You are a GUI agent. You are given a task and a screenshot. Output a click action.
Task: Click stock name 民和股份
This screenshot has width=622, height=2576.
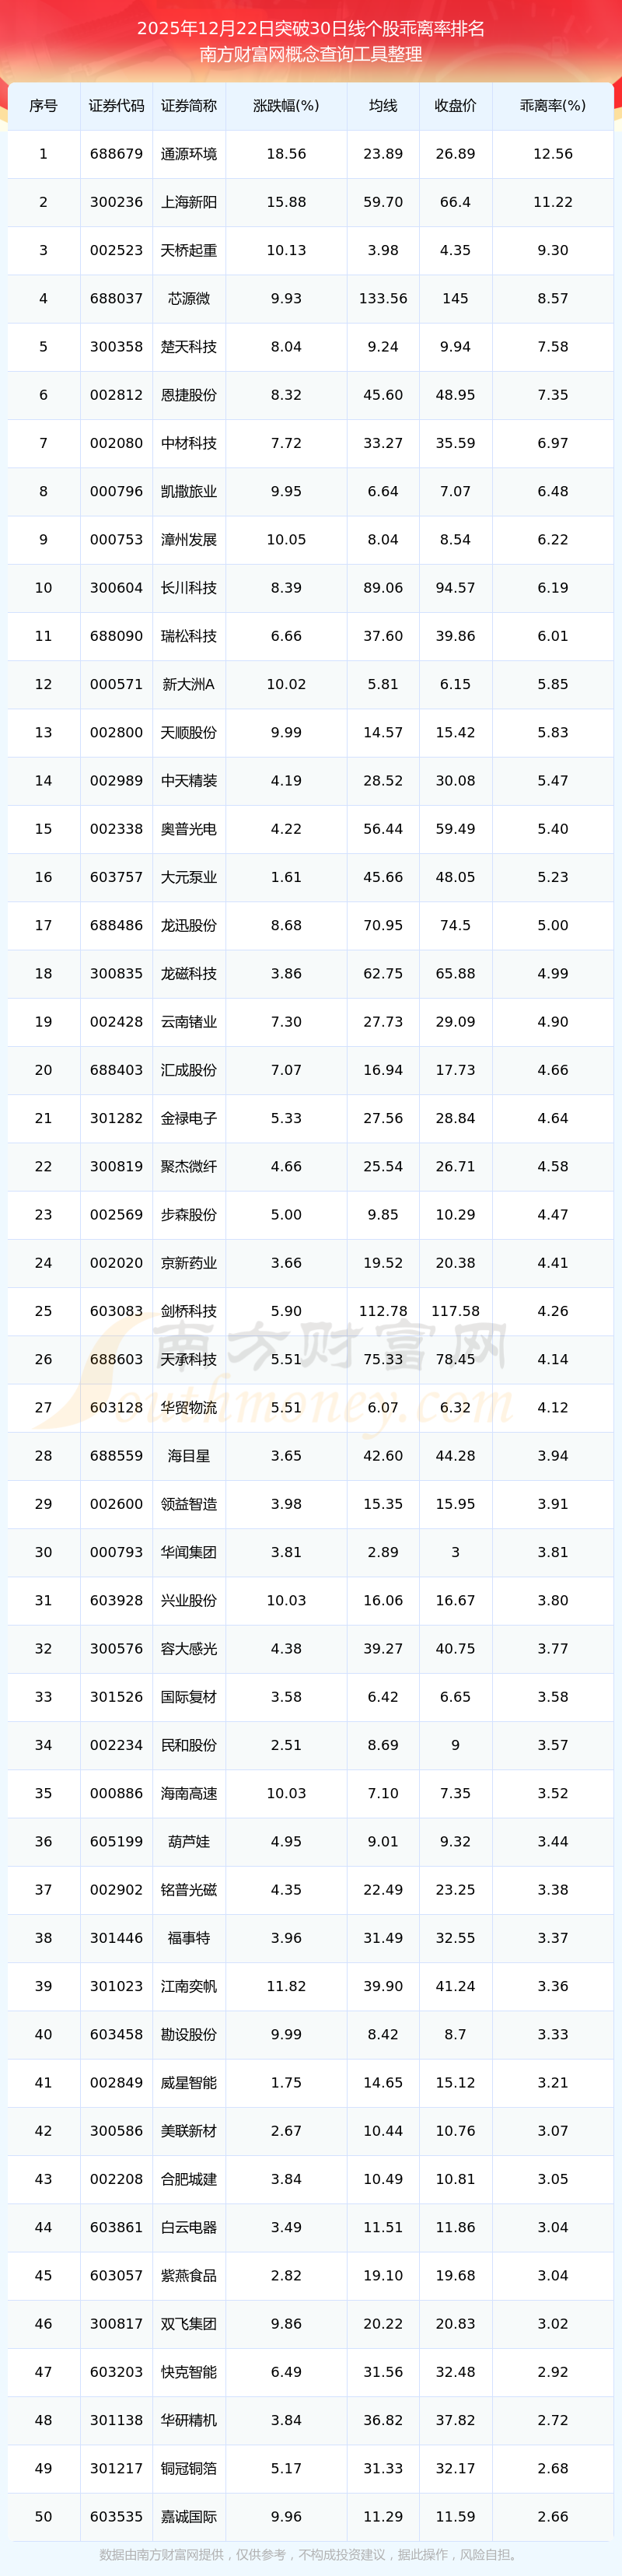tap(189, 1745)
